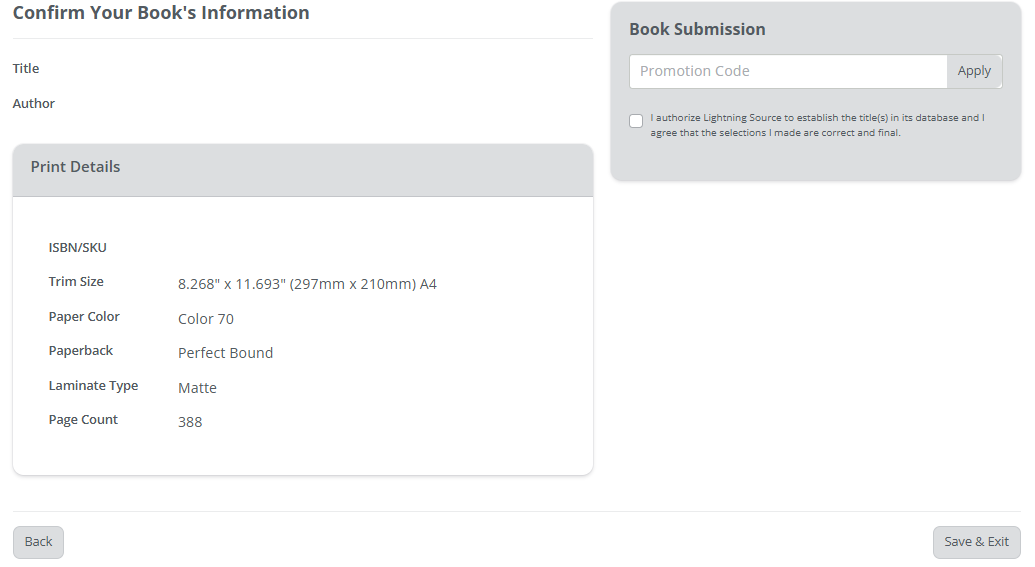This screenshot has width=1035, height=567.
Task: Click the Perfect Bound value
Action: tap(225, 353)
